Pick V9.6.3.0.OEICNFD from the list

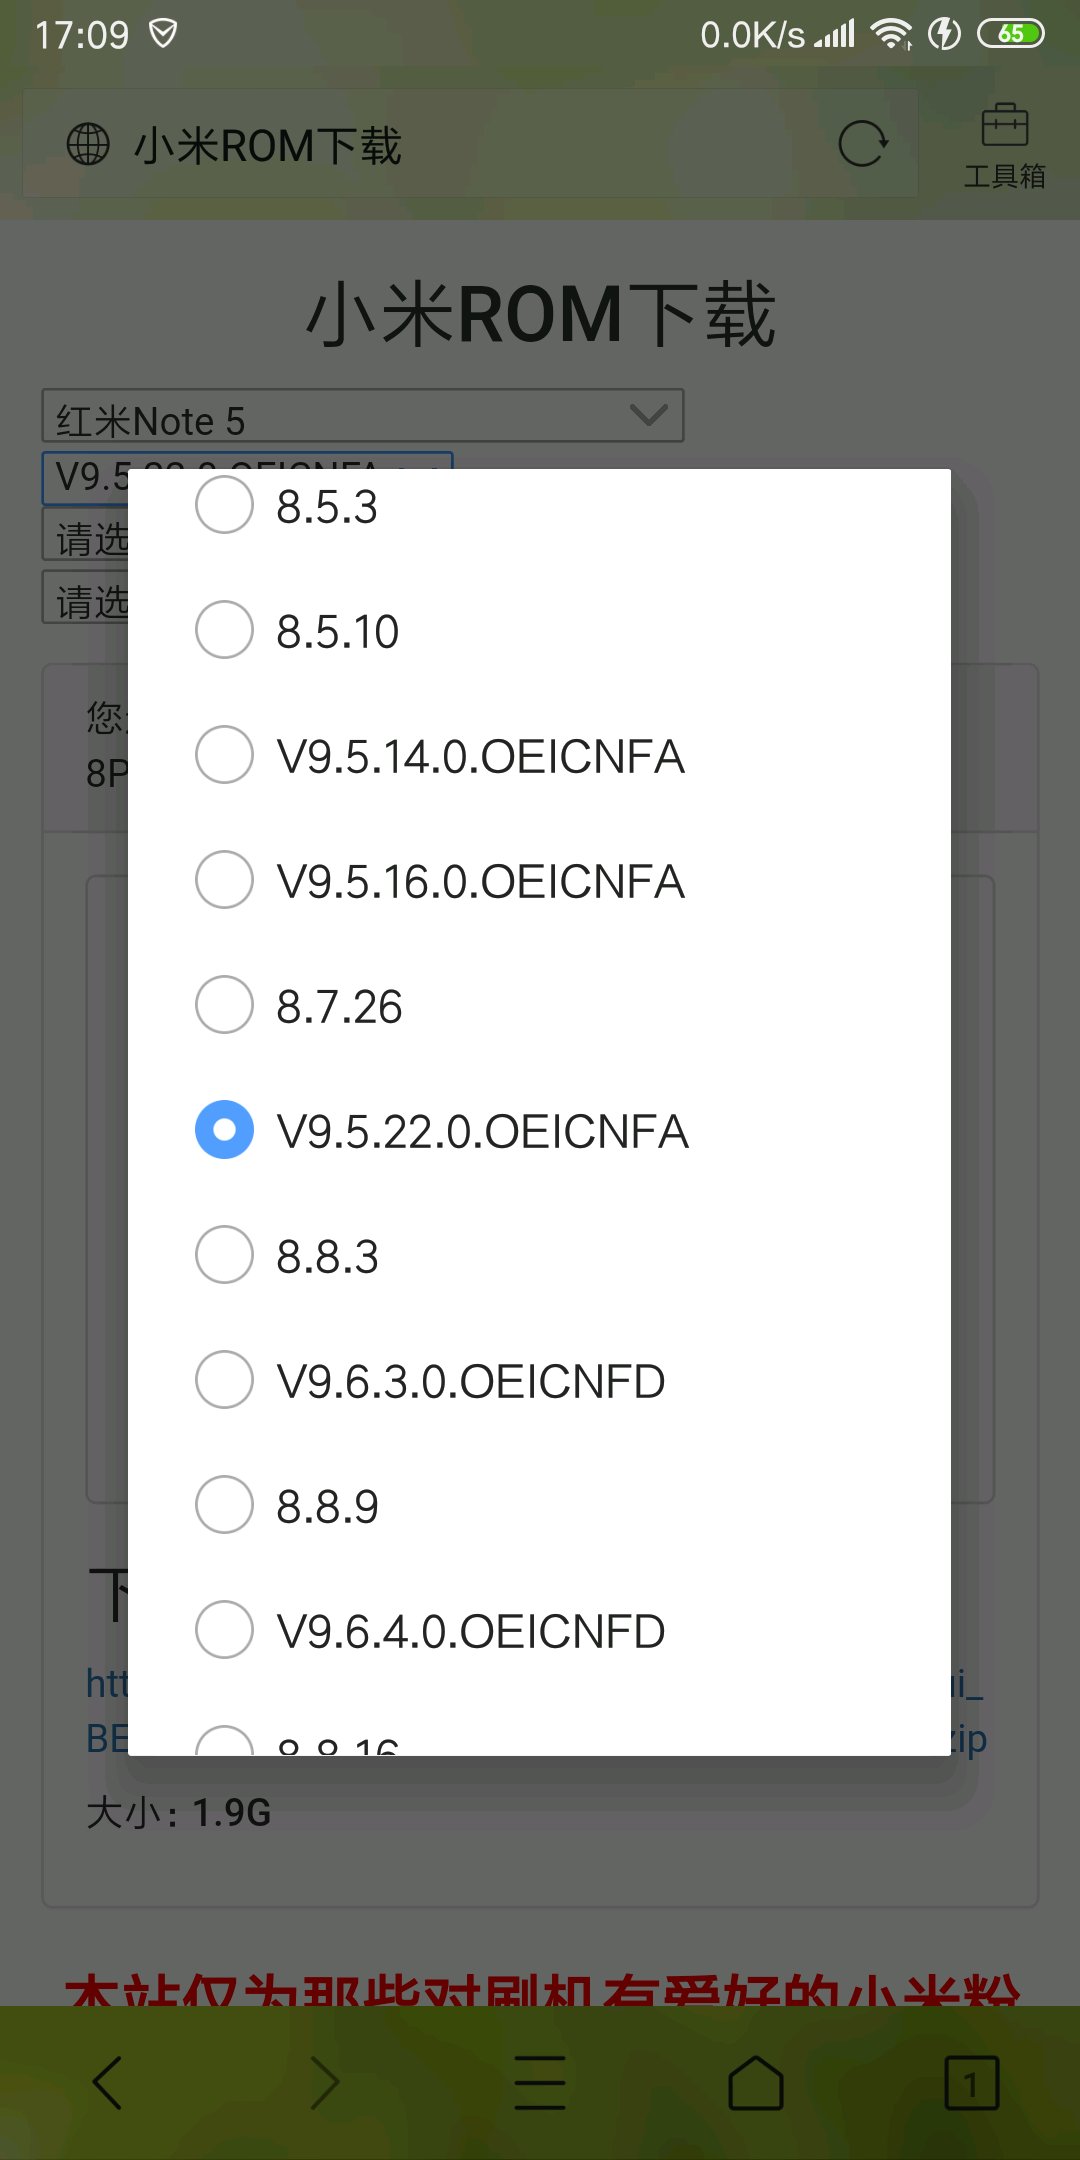[x=539, y=1380]
